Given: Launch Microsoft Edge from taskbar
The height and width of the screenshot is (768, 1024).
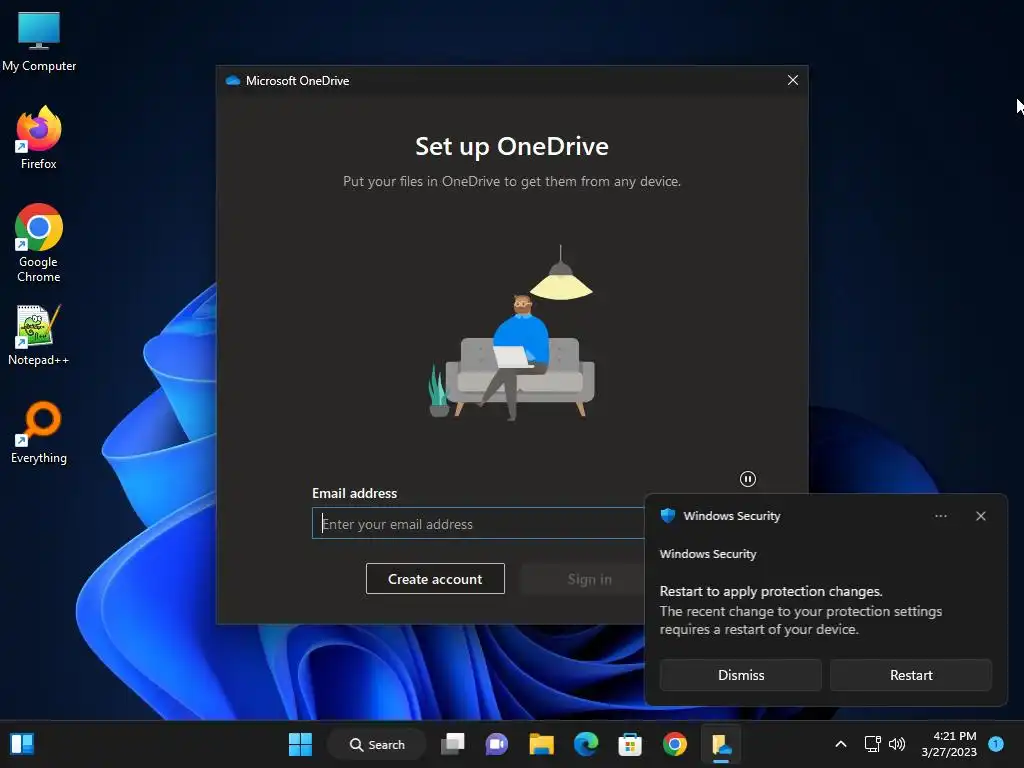Looking at the screenshot, I should coord(586,744).
